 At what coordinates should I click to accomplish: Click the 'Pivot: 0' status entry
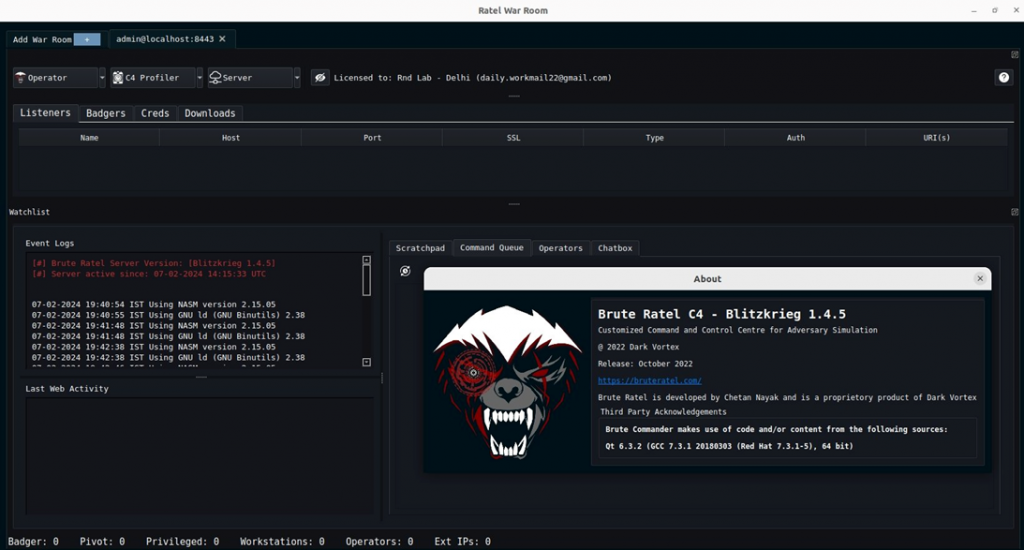coord(102,542)
